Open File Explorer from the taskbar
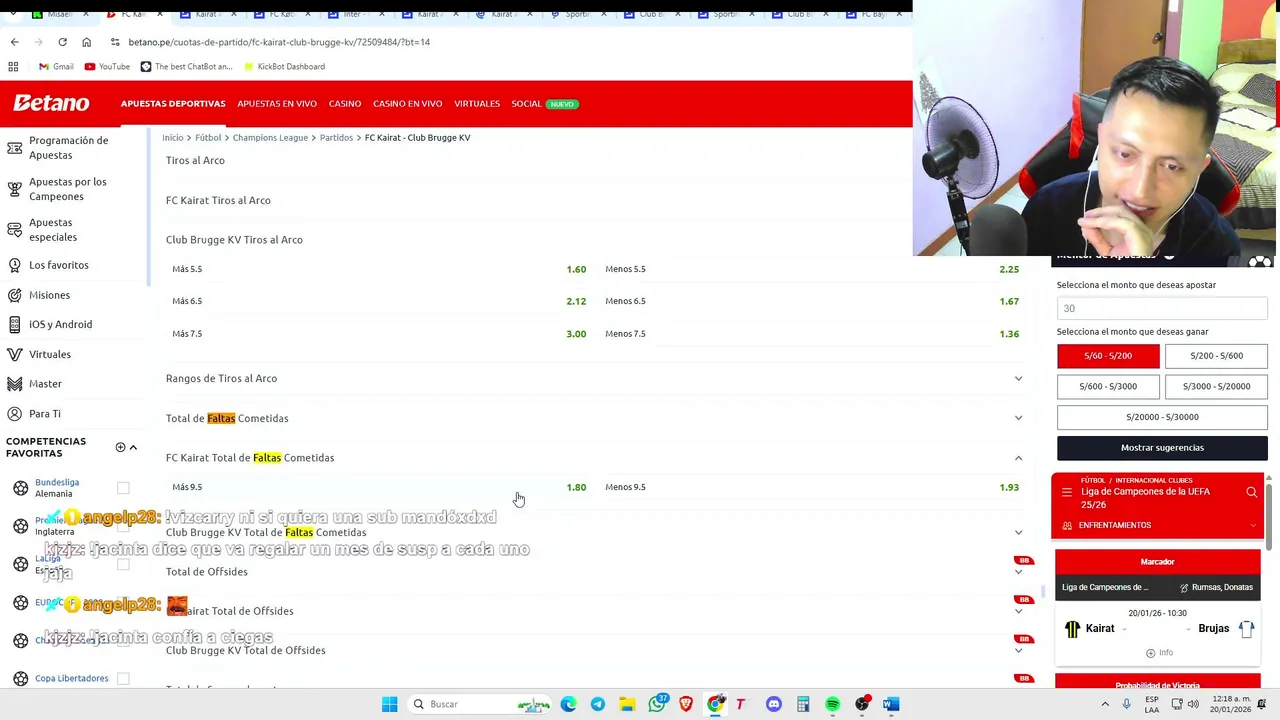Viewport: 1280px width, 720px height. (x=627, y=704)
